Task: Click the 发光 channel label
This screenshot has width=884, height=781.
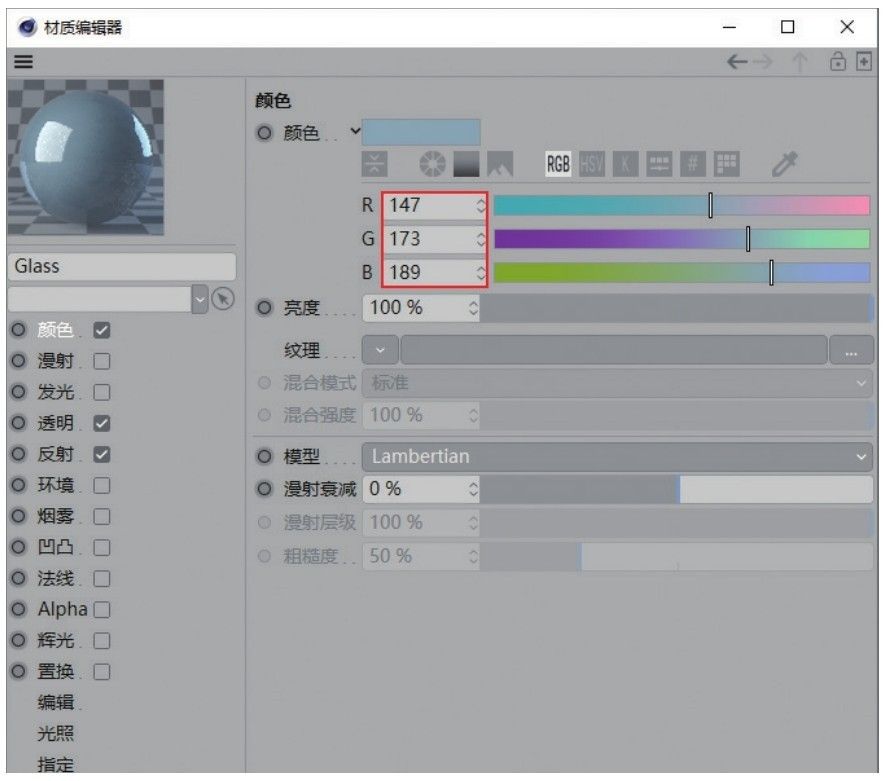Action: tap(55, 392)
